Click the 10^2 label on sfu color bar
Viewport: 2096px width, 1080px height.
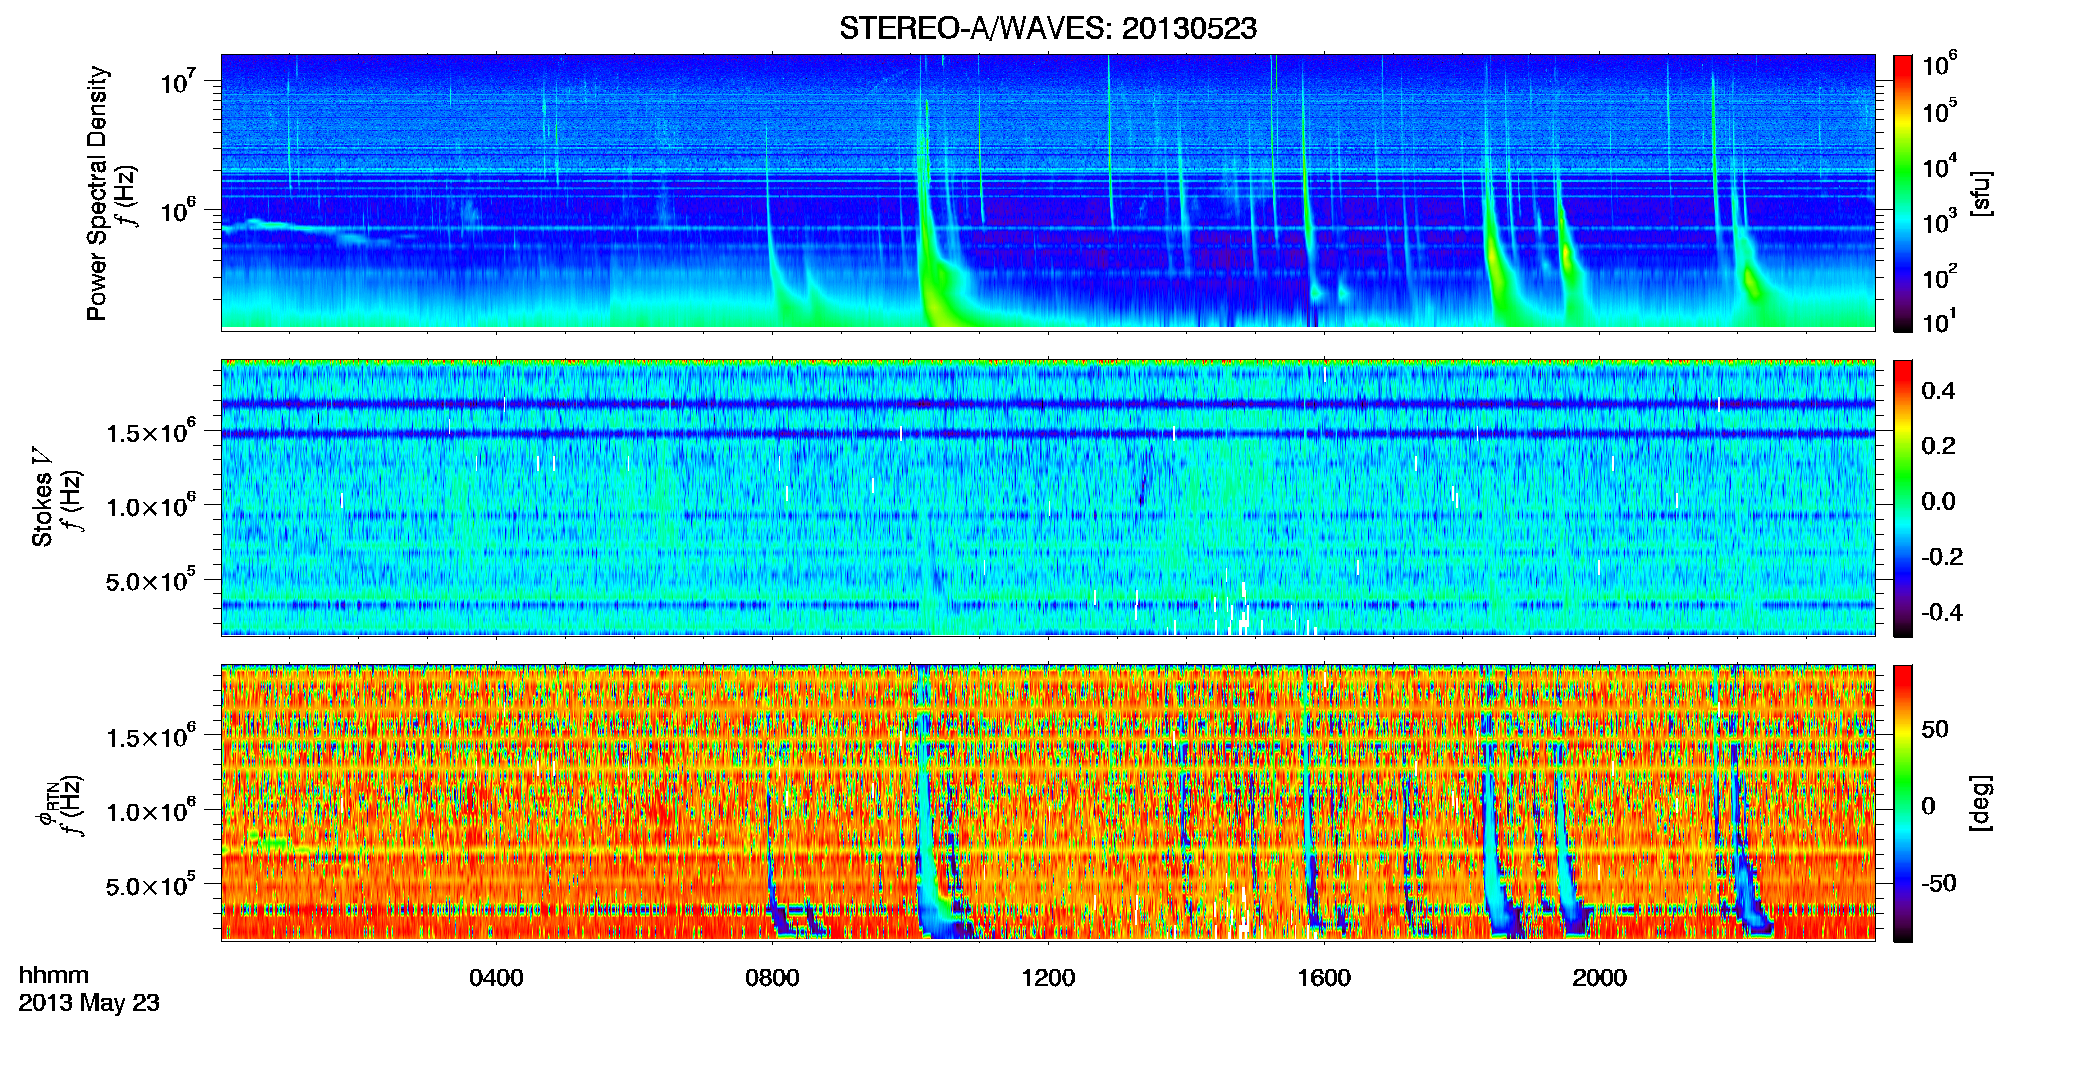(1939, 277)
